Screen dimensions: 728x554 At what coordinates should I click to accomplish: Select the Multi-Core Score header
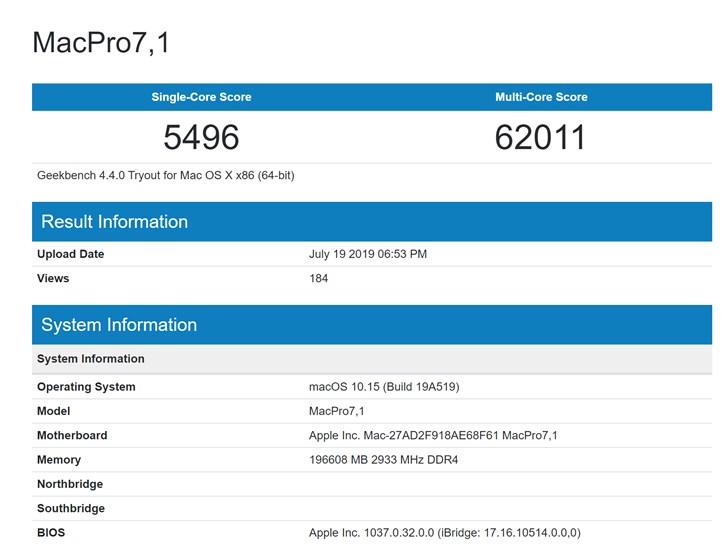click(x=541, y=97)
